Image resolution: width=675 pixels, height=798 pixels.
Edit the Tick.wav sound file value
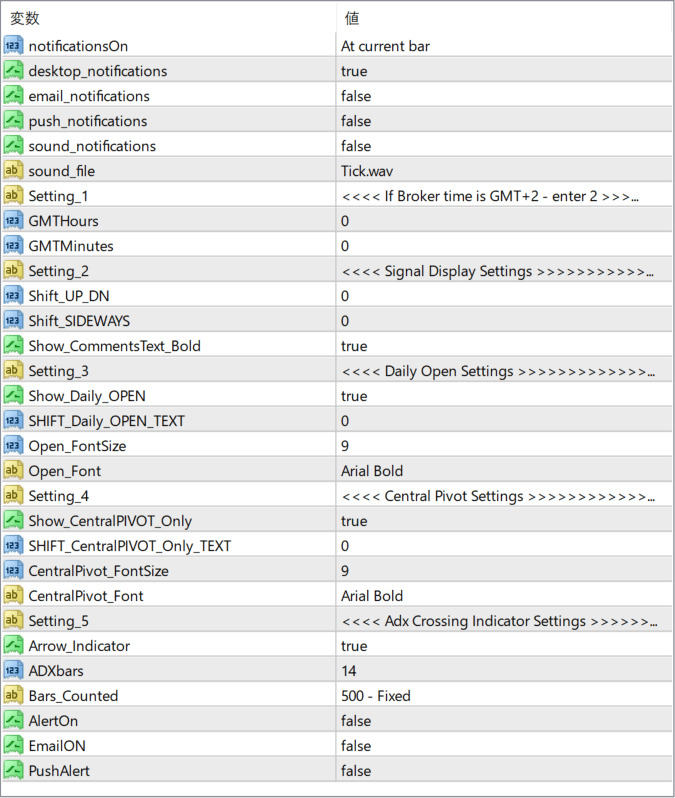(x=366, y=171)
